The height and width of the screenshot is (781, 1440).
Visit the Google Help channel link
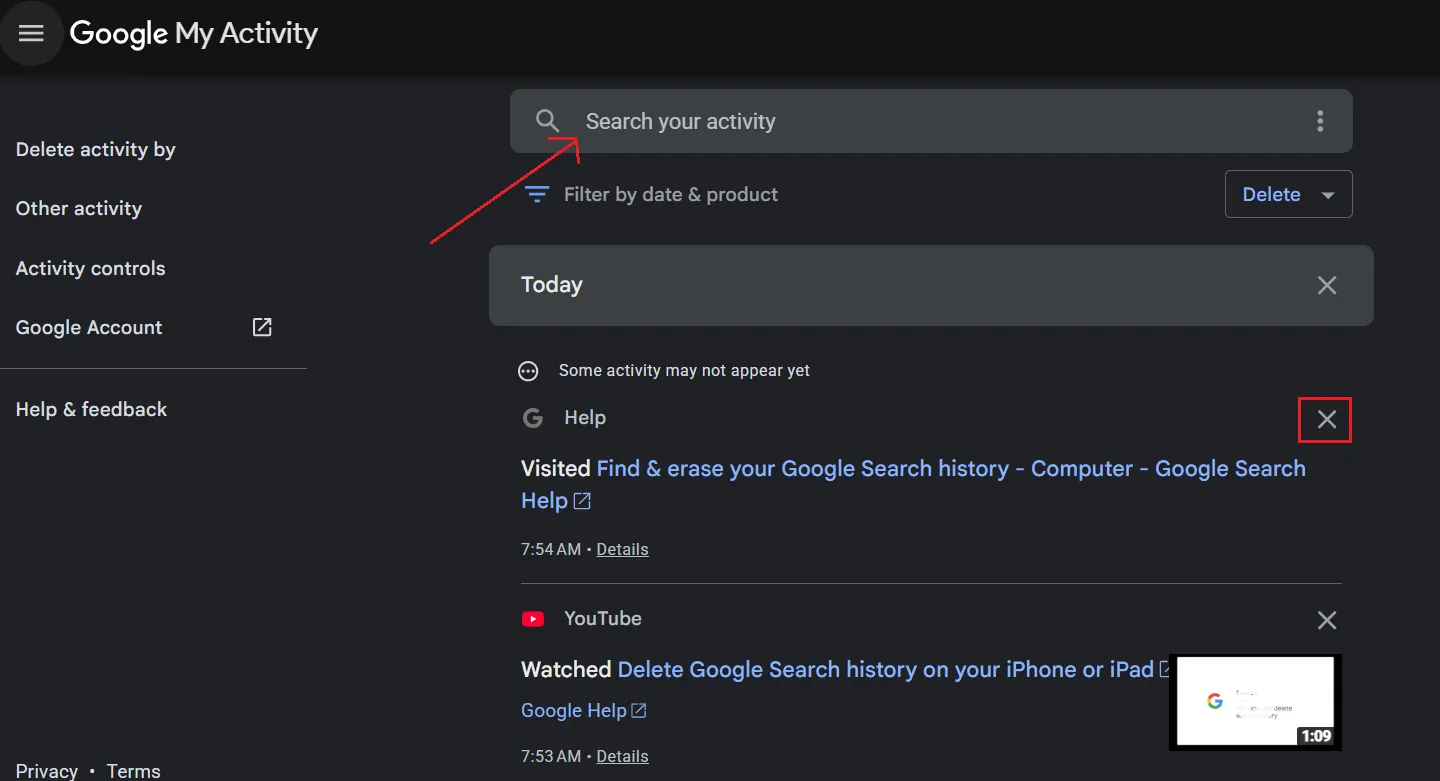click(x=573, y=710)
